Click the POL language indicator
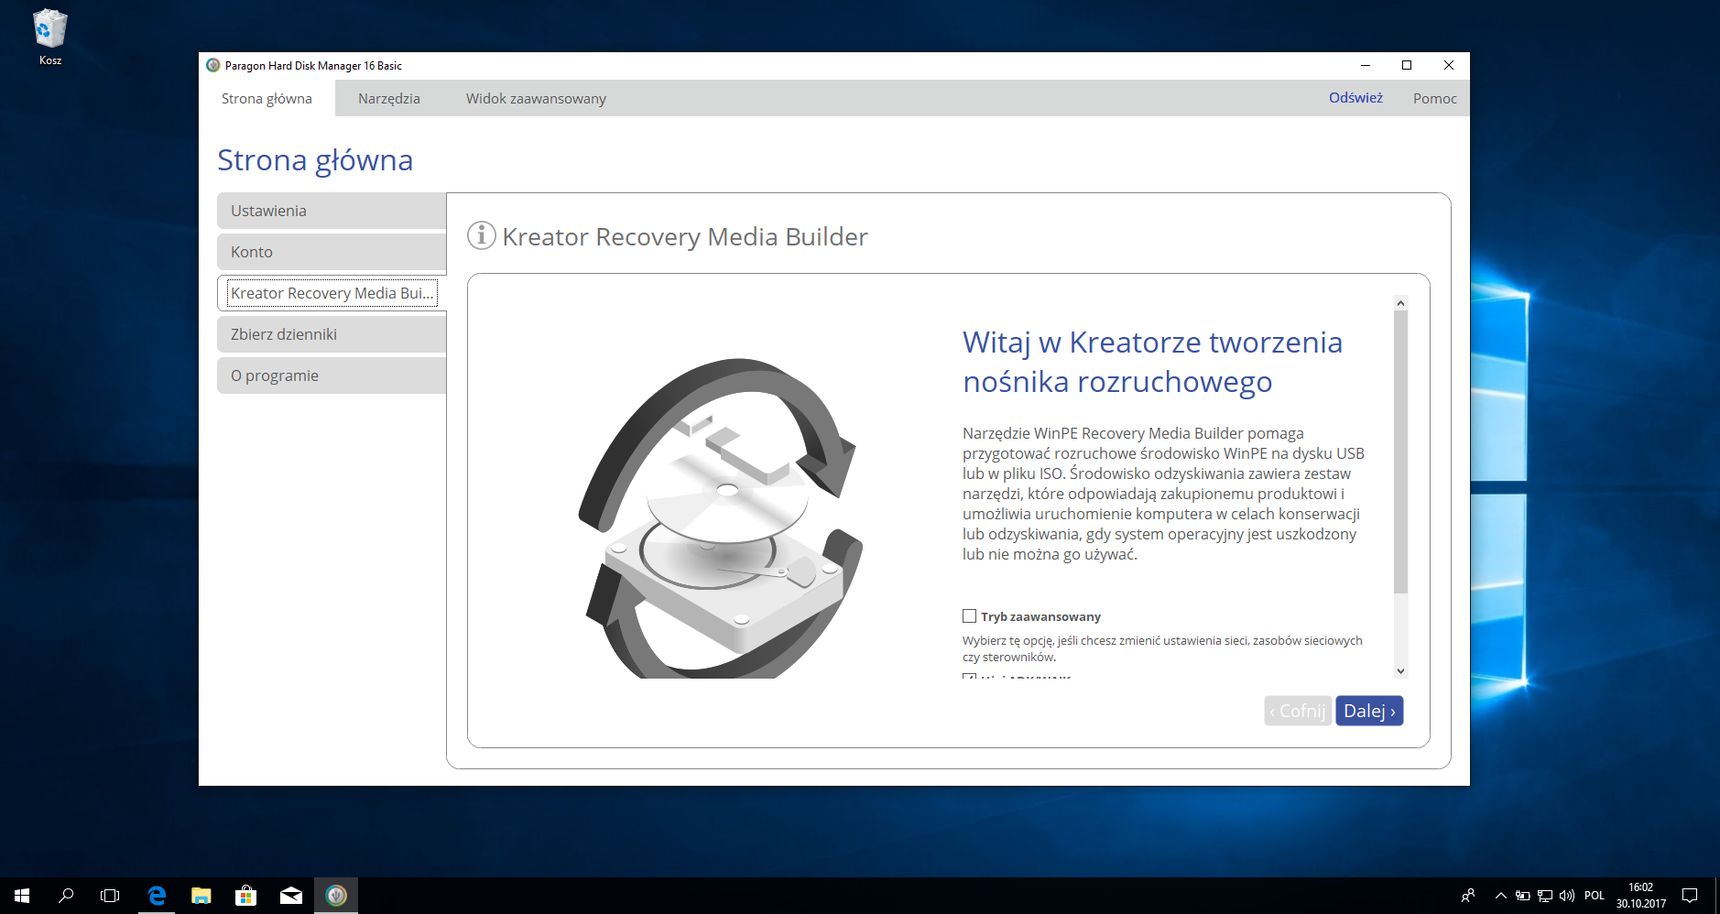The height and width of the screenshot is (914, 1720). tap(1594, 896)
